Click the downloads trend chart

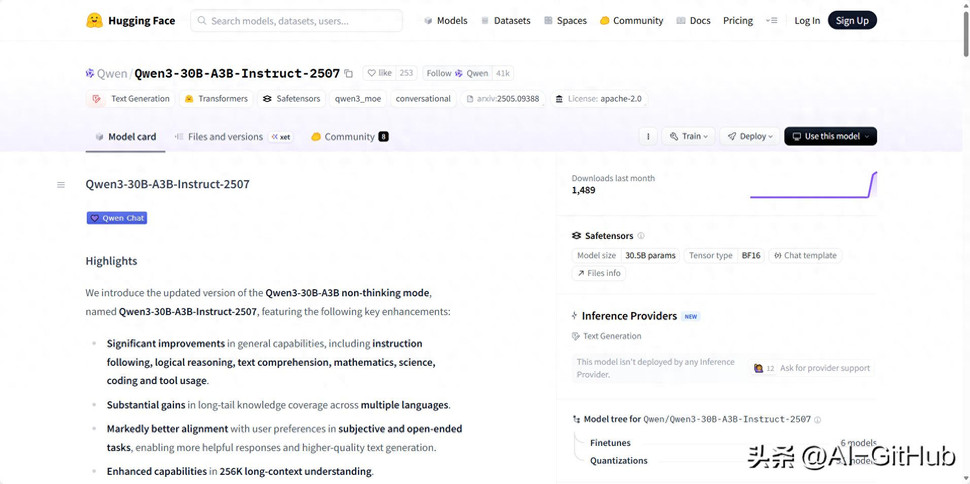click(813, 185)
